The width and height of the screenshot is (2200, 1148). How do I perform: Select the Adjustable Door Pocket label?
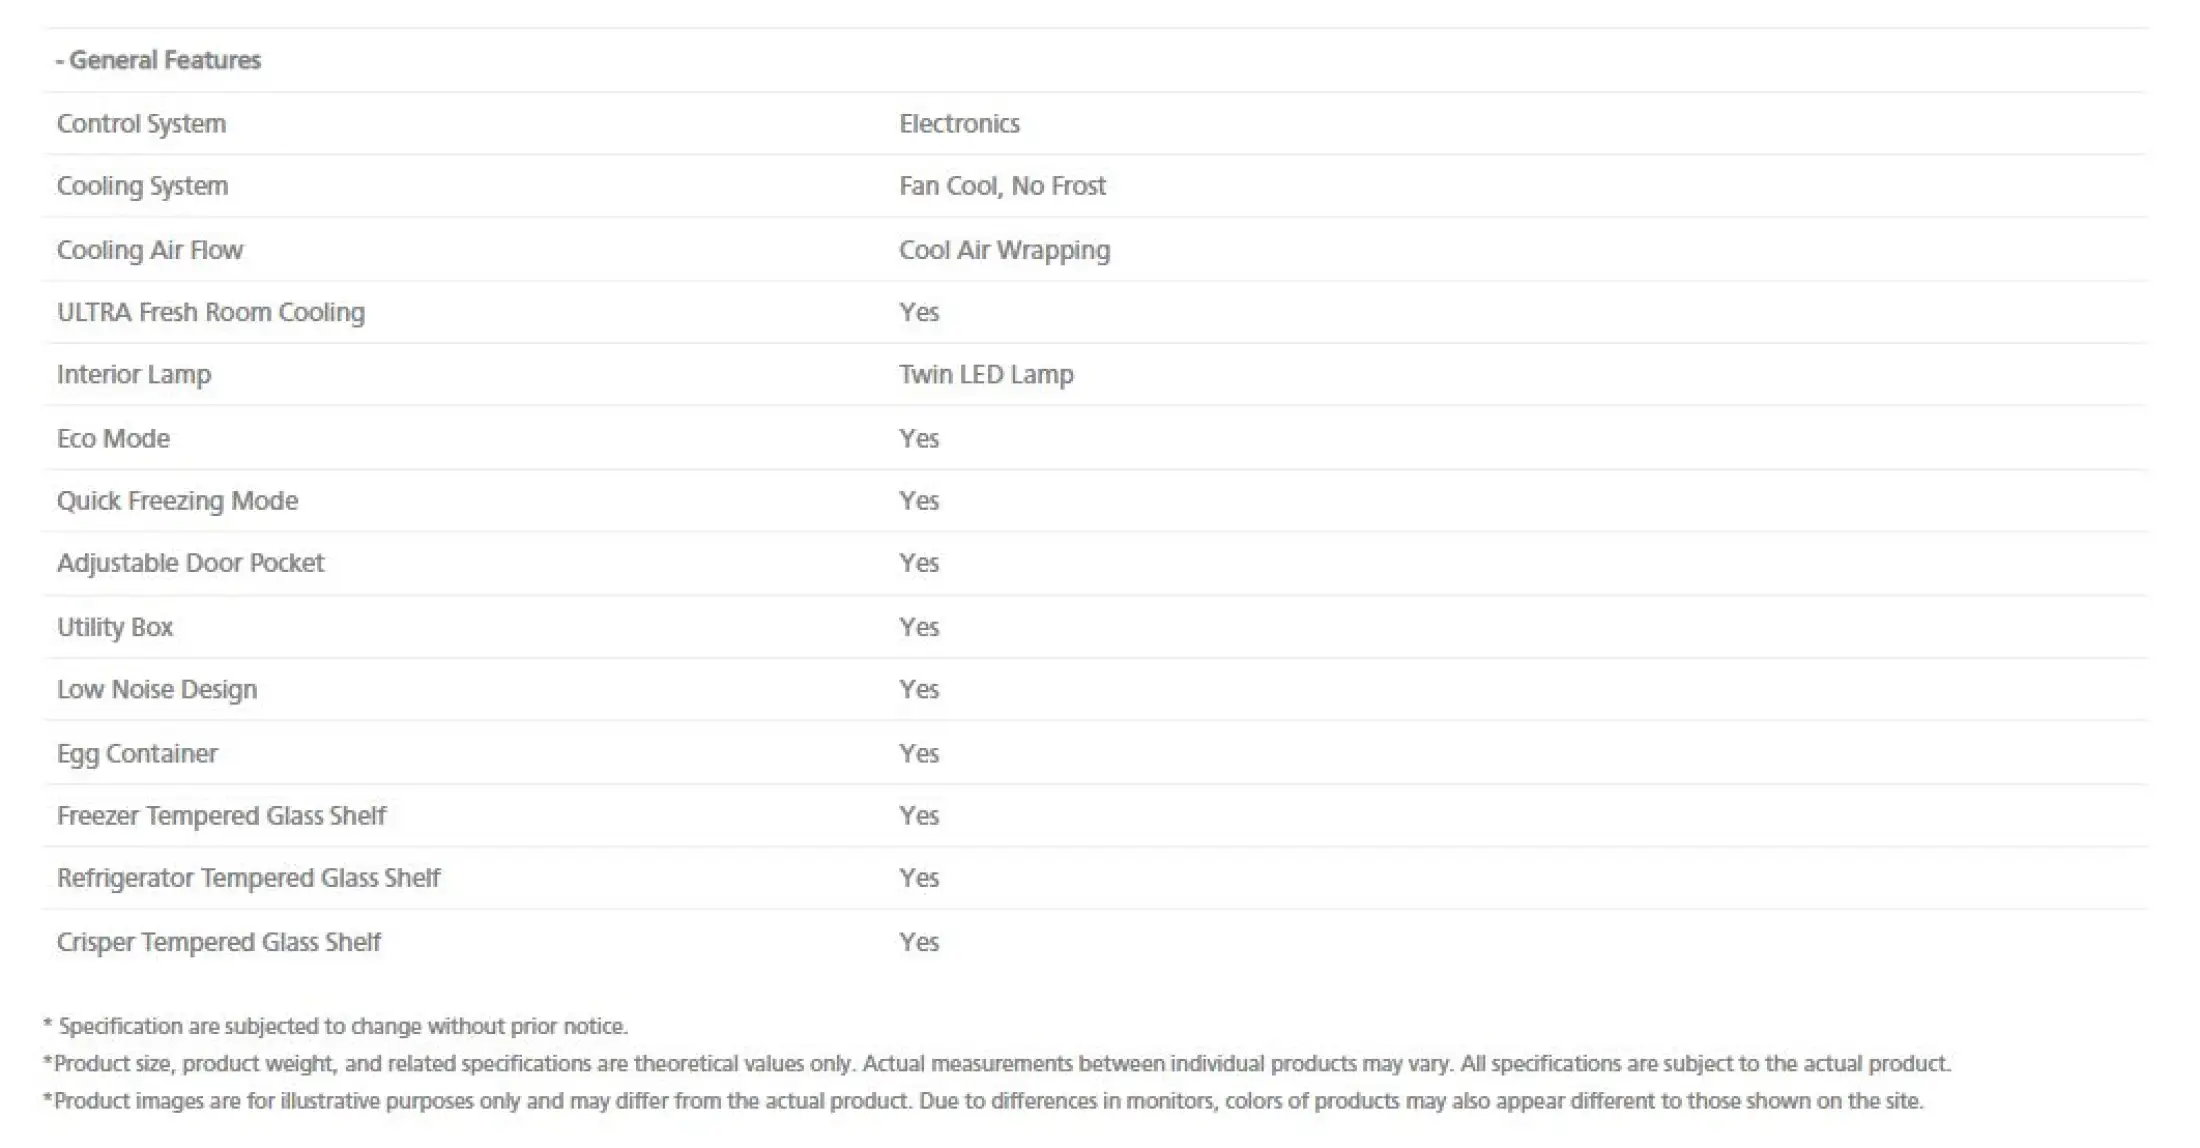pyautogui.click(x=190, y=563)
